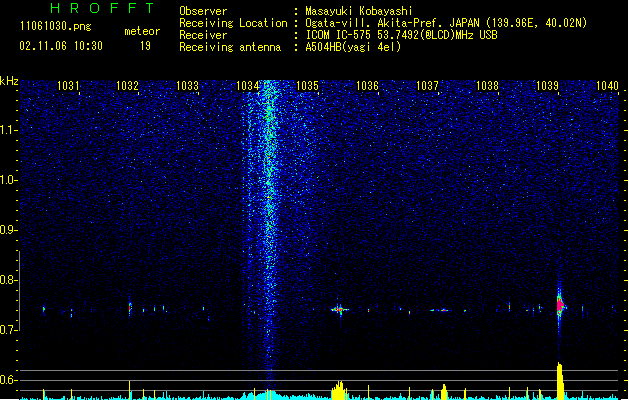Click the strong red meteor echo after 1039
Viewport: 629px width, 400px height.
[560, 305]
